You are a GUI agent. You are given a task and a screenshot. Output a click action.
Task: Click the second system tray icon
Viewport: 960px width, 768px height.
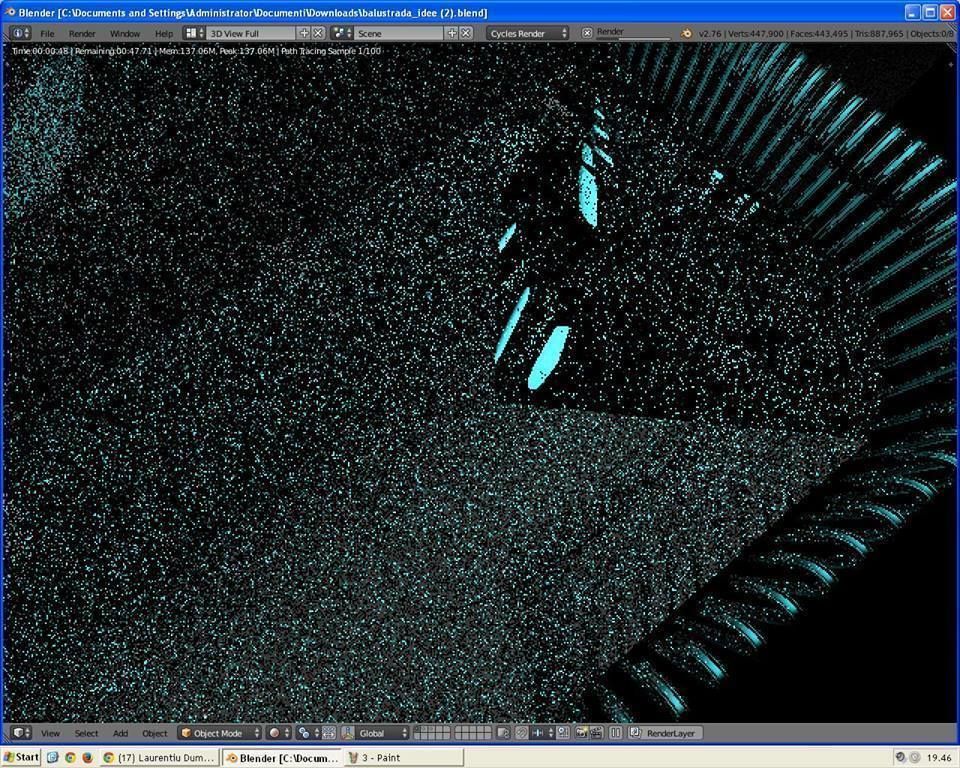tap(914, 758)
